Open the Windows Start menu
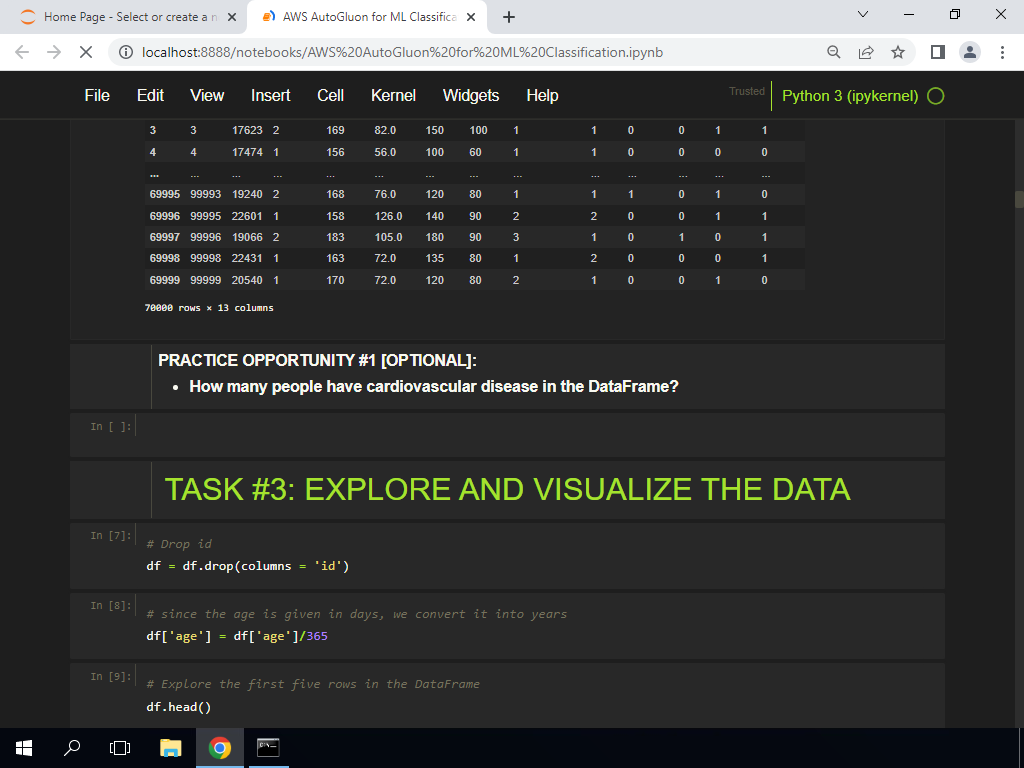This screenshot has width=1024, height=768. (24, 748)
